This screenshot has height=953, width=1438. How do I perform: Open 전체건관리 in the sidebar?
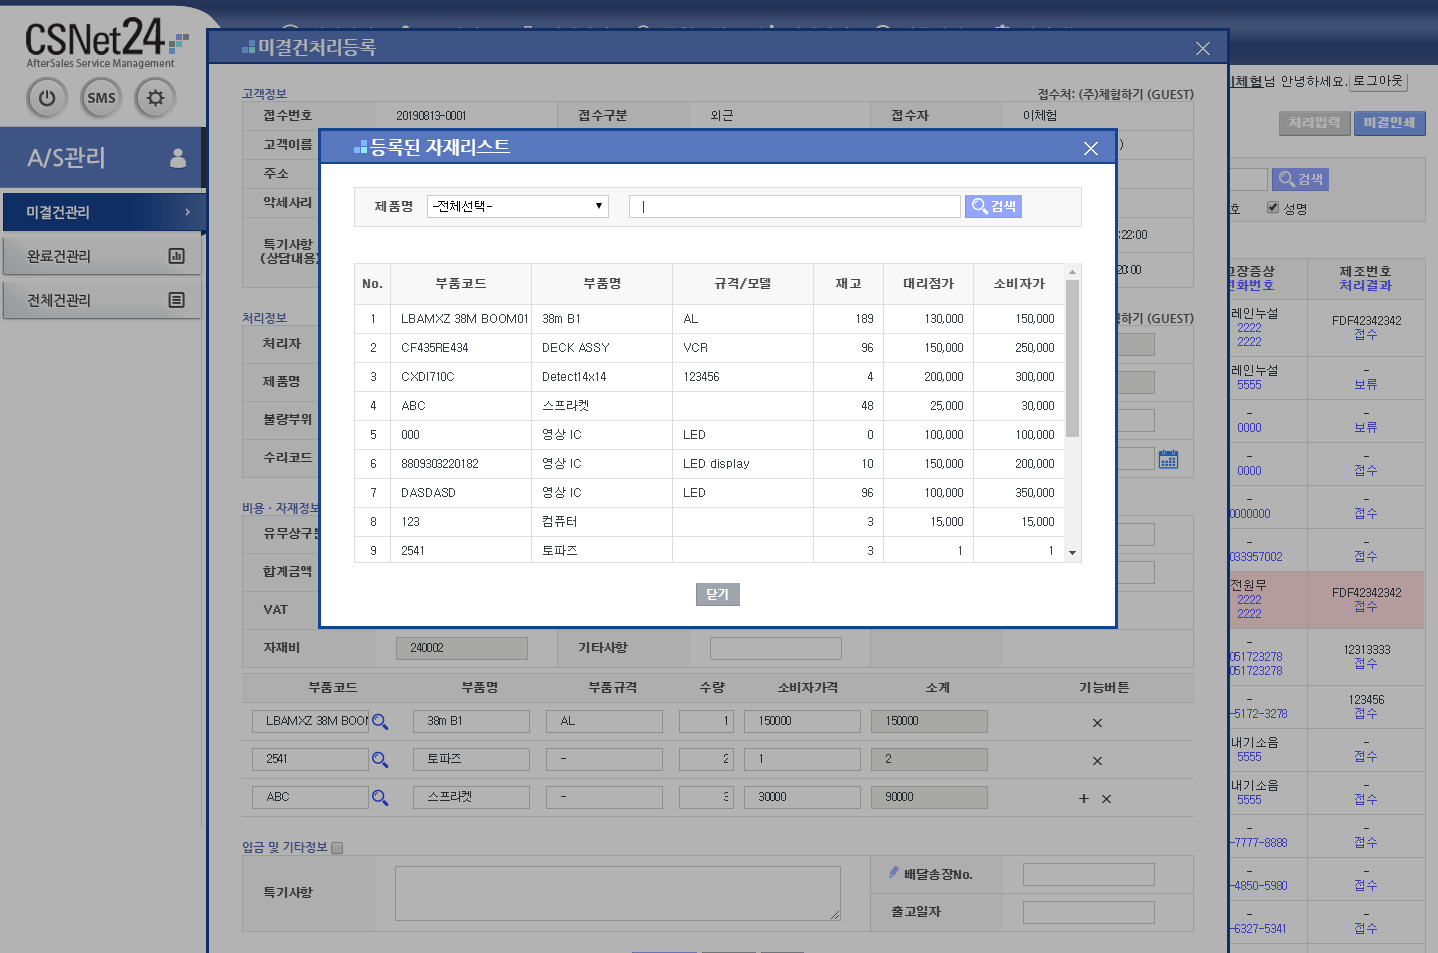(102, 300)
